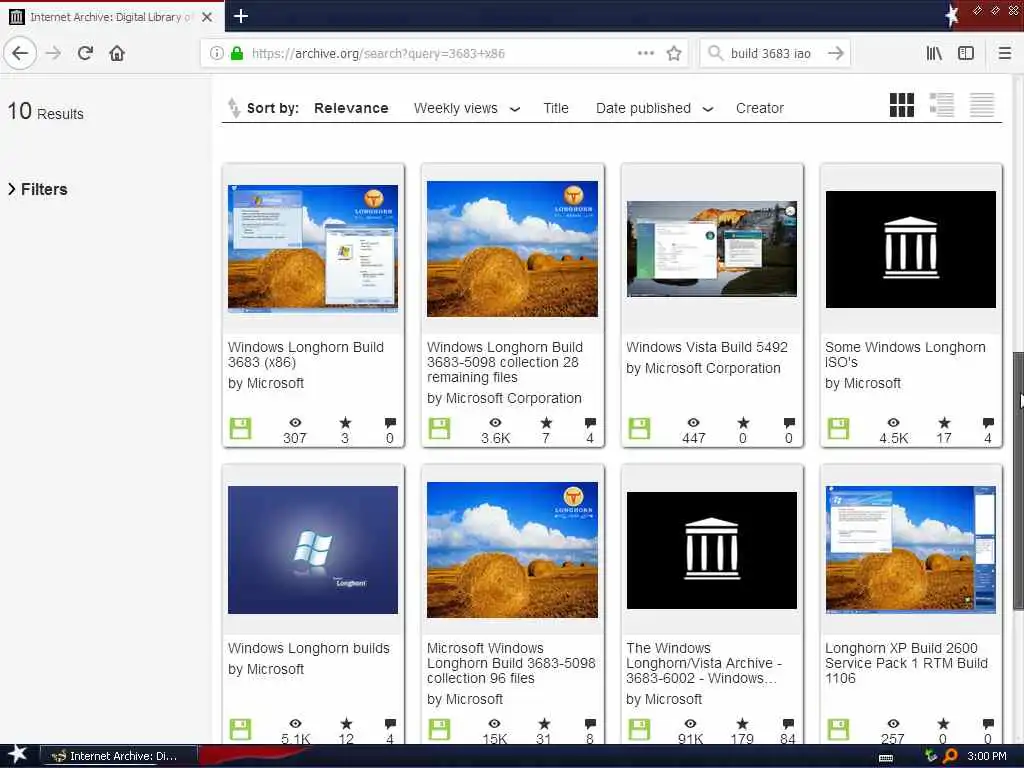Click the browser forward arrow
Image resolution: width=1024 pixels, height=768 pixels.
coord(54,53)
